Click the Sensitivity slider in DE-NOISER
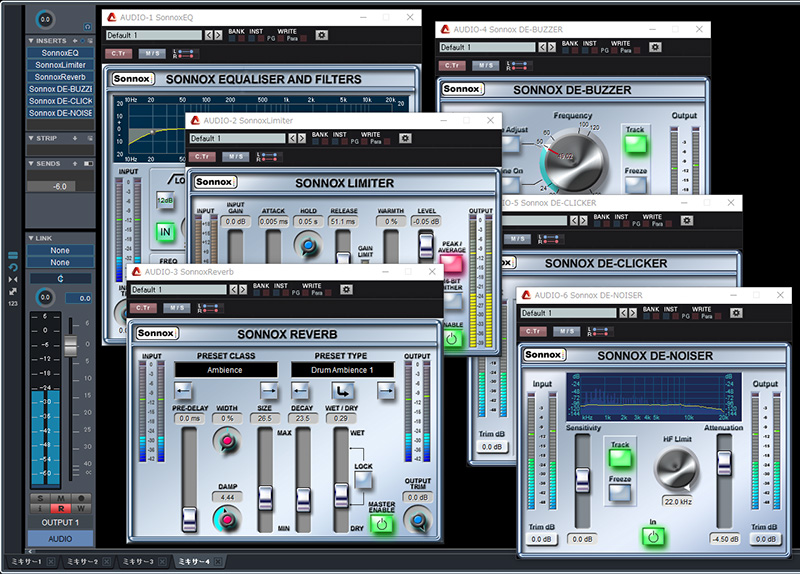The width and height of the screenshot is (800, 574). [582, 480]
